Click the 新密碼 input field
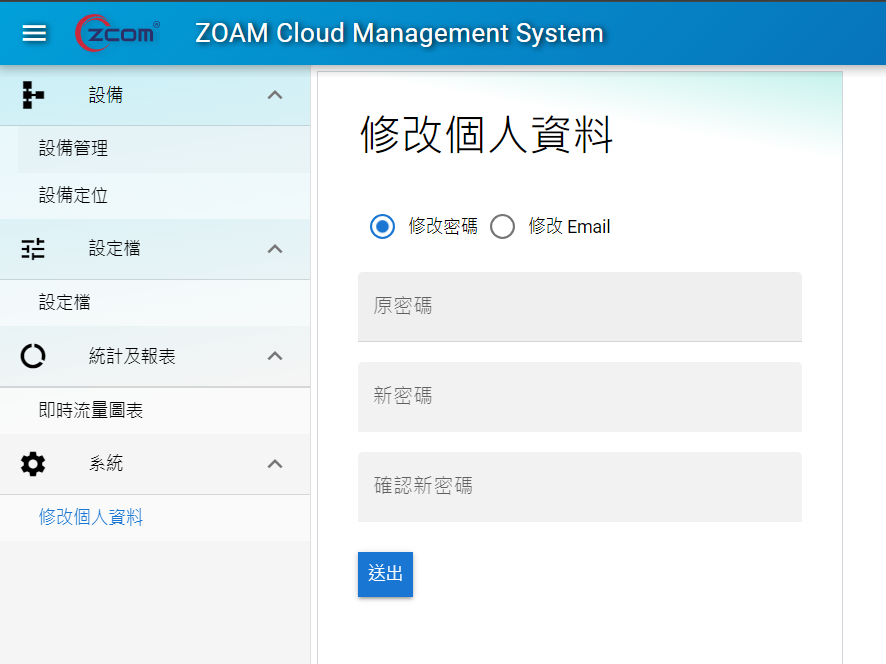This screenshot has height=664, width=886. (x=579, y=396)
